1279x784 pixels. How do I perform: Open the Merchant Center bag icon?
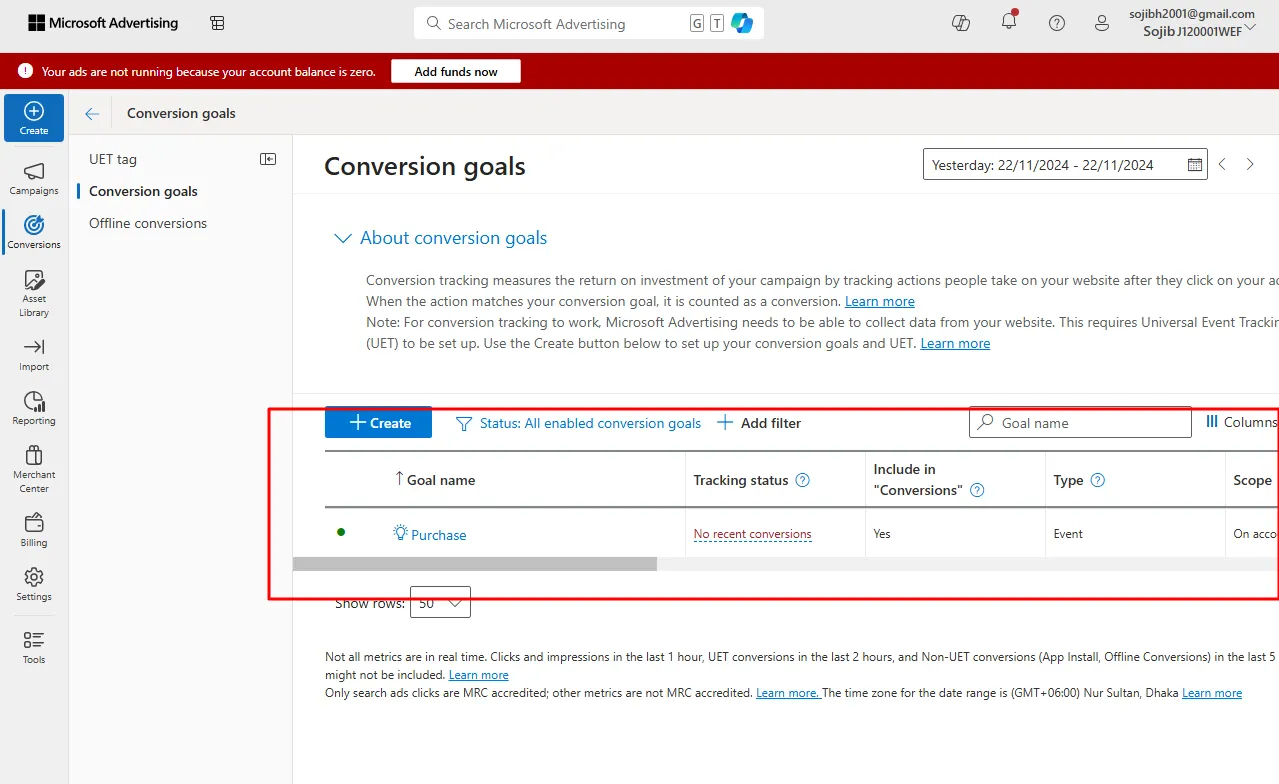[x=34, y=455]
